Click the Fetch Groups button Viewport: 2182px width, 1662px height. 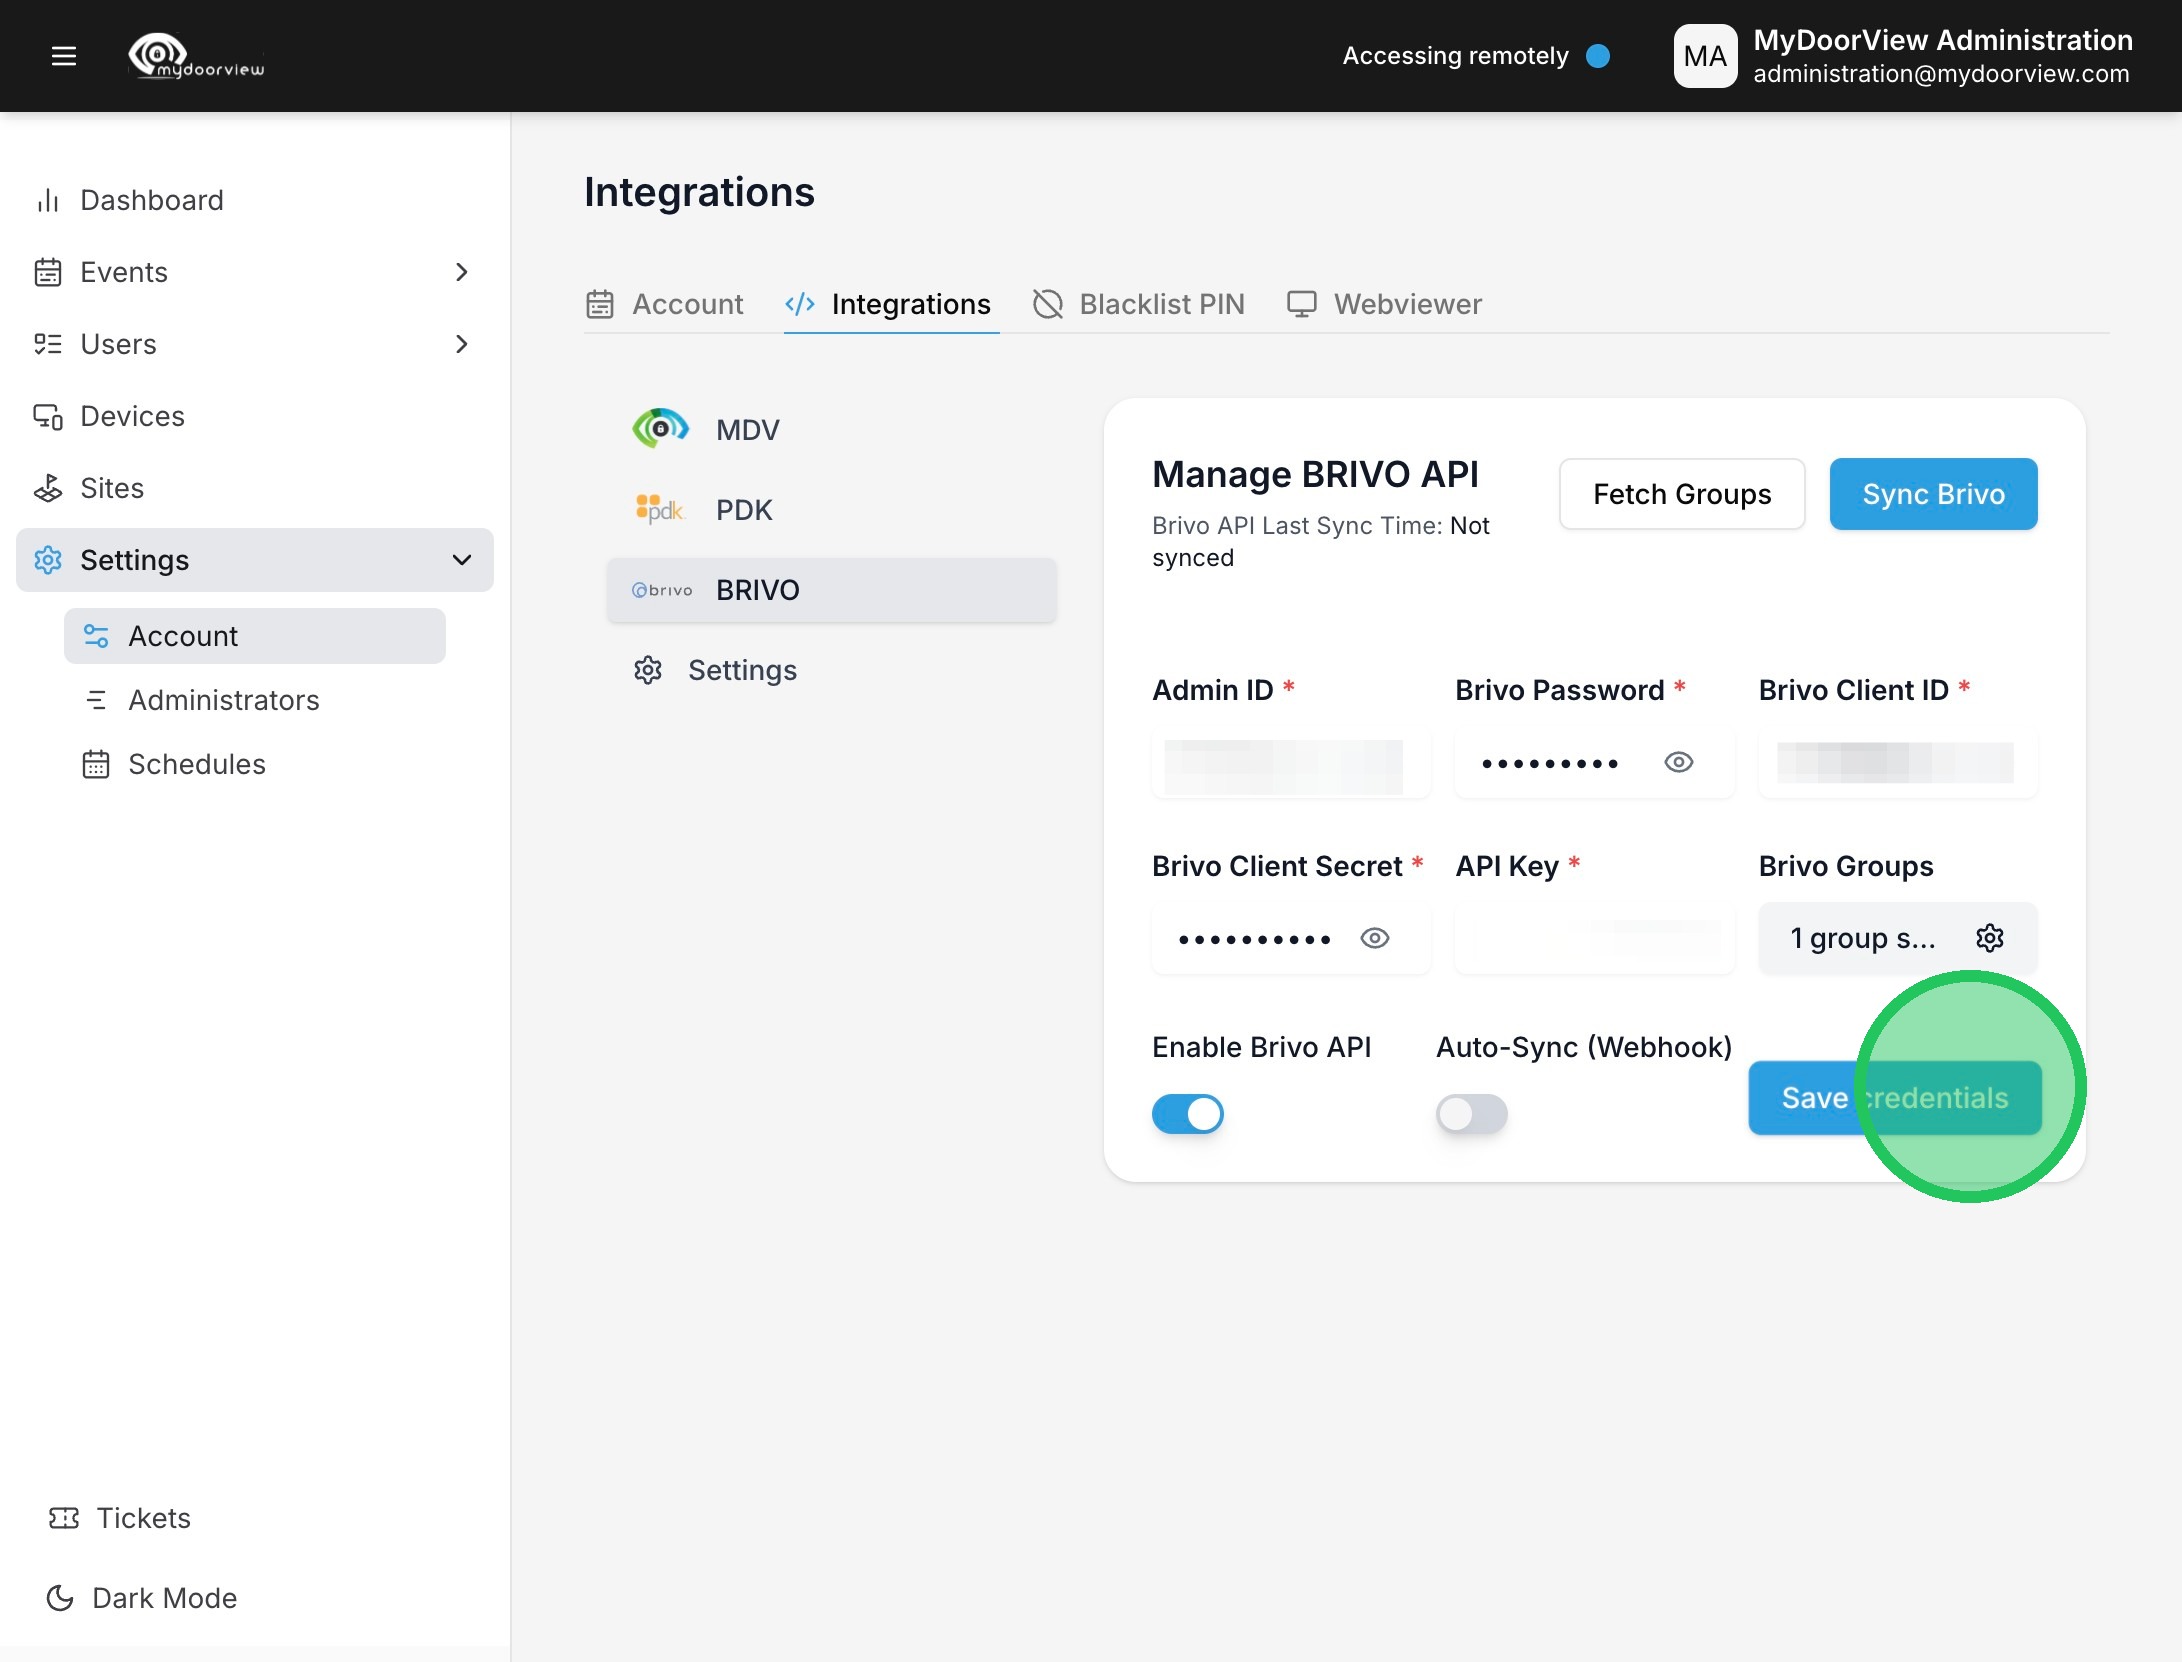point(1681,494)
